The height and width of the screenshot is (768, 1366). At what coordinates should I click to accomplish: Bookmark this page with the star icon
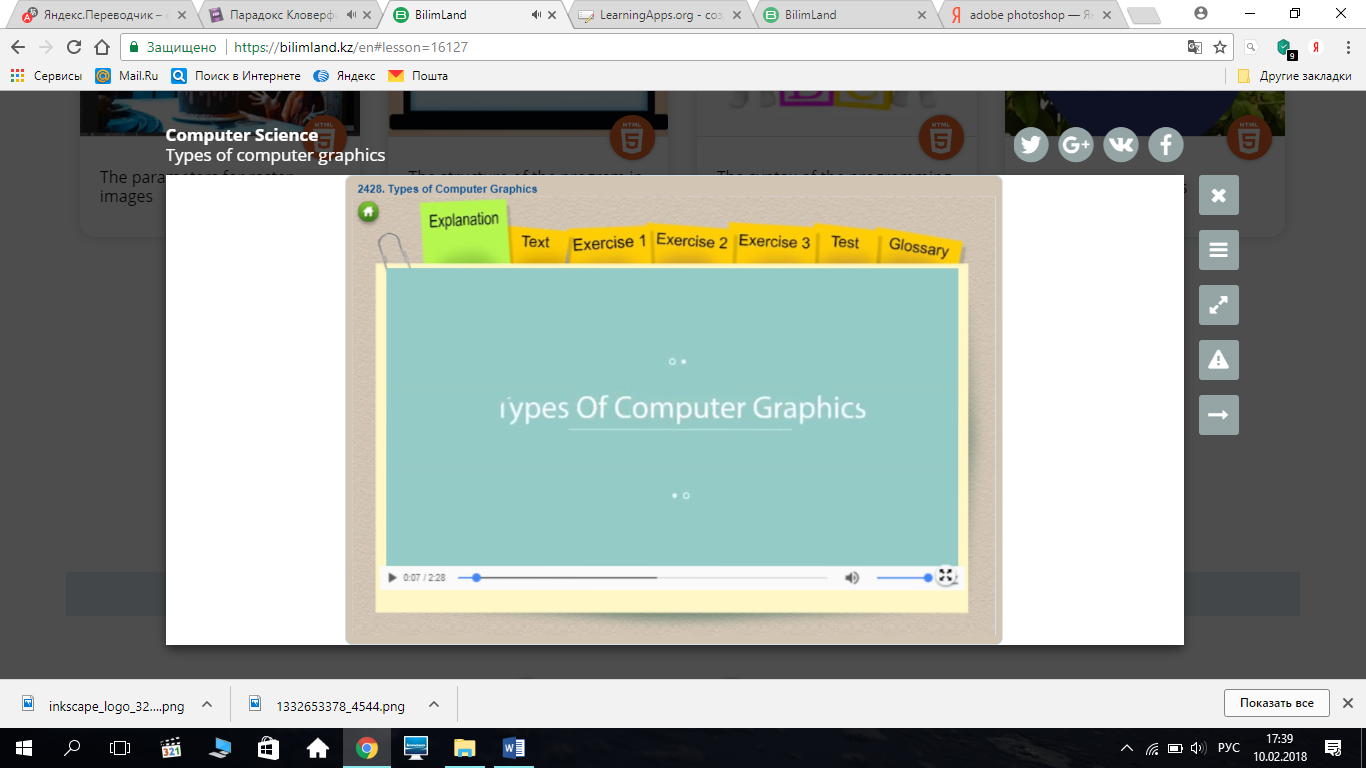1220,47
